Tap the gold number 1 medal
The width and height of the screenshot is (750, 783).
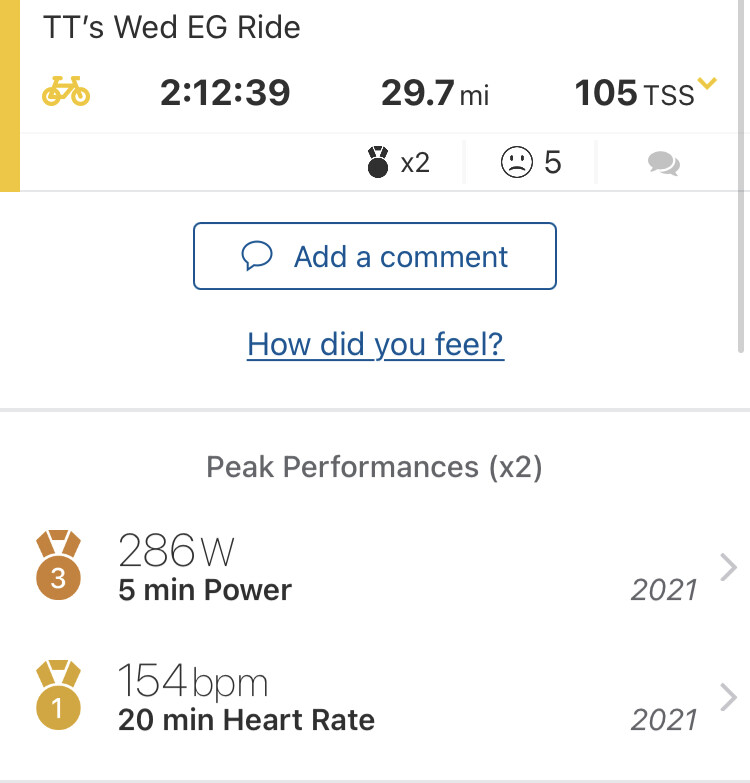click(x=57, y=696)
